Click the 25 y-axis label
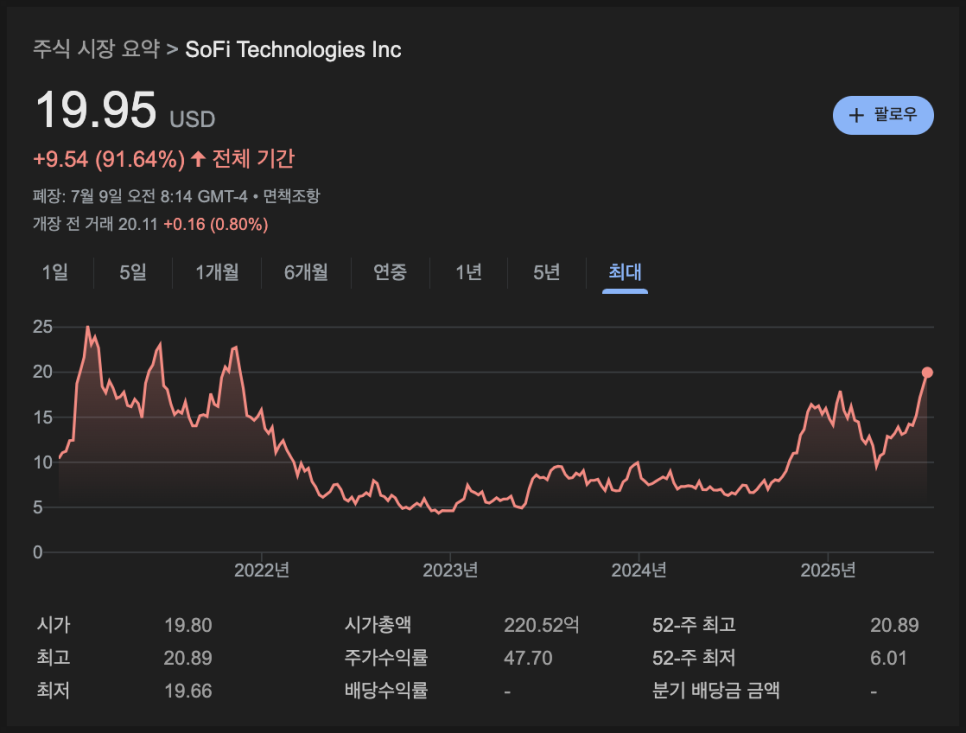Screen dimensions: 966x733 [x=43, y=326]
